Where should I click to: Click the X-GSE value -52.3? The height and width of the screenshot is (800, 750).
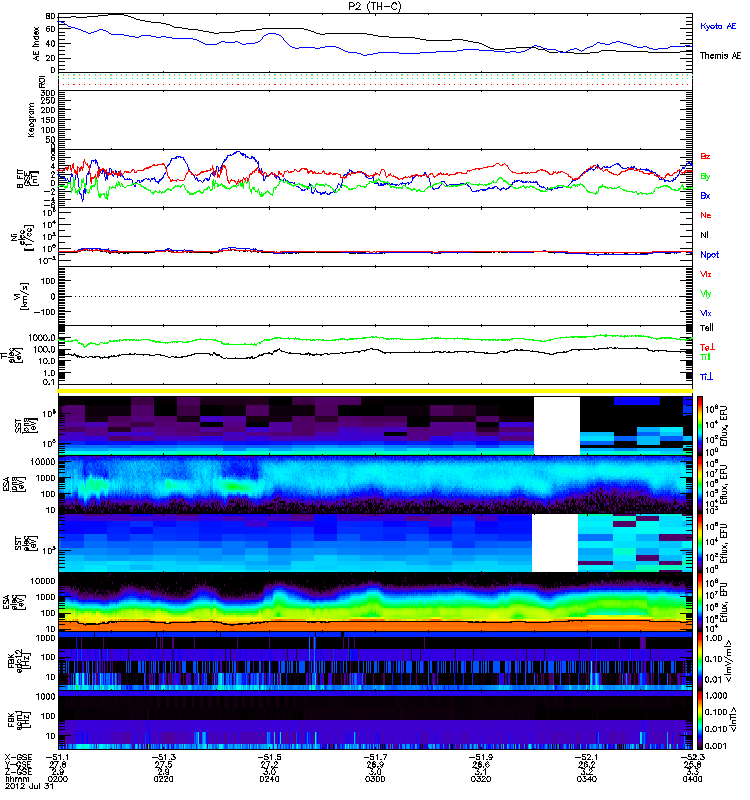click(692, 757)
